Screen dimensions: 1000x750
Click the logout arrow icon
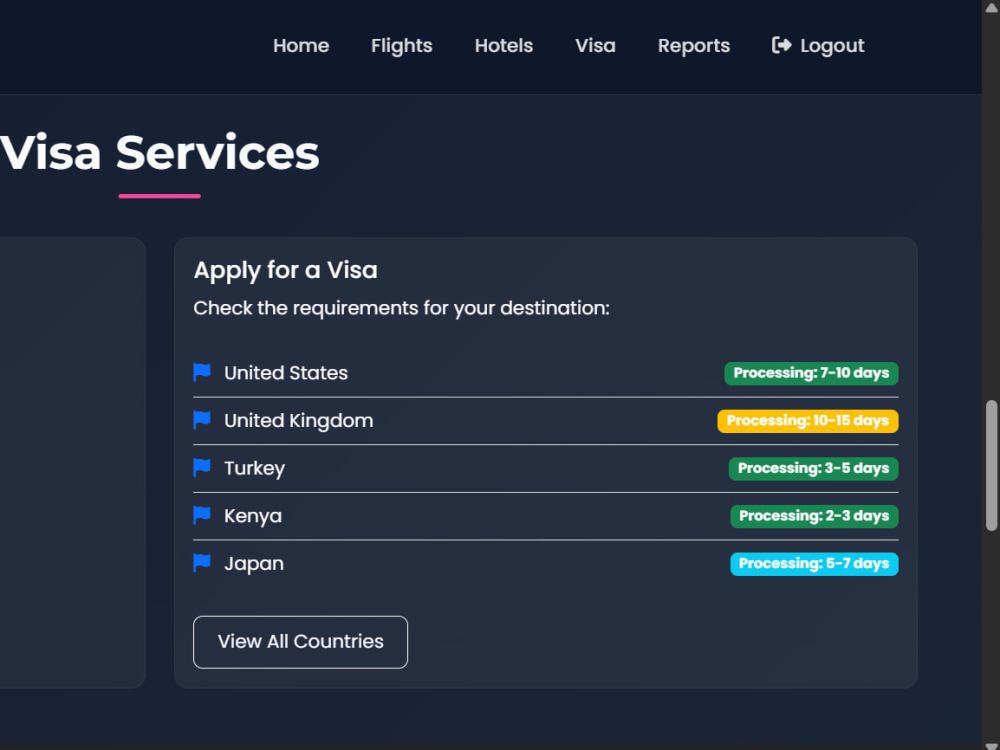pos(781,45)
